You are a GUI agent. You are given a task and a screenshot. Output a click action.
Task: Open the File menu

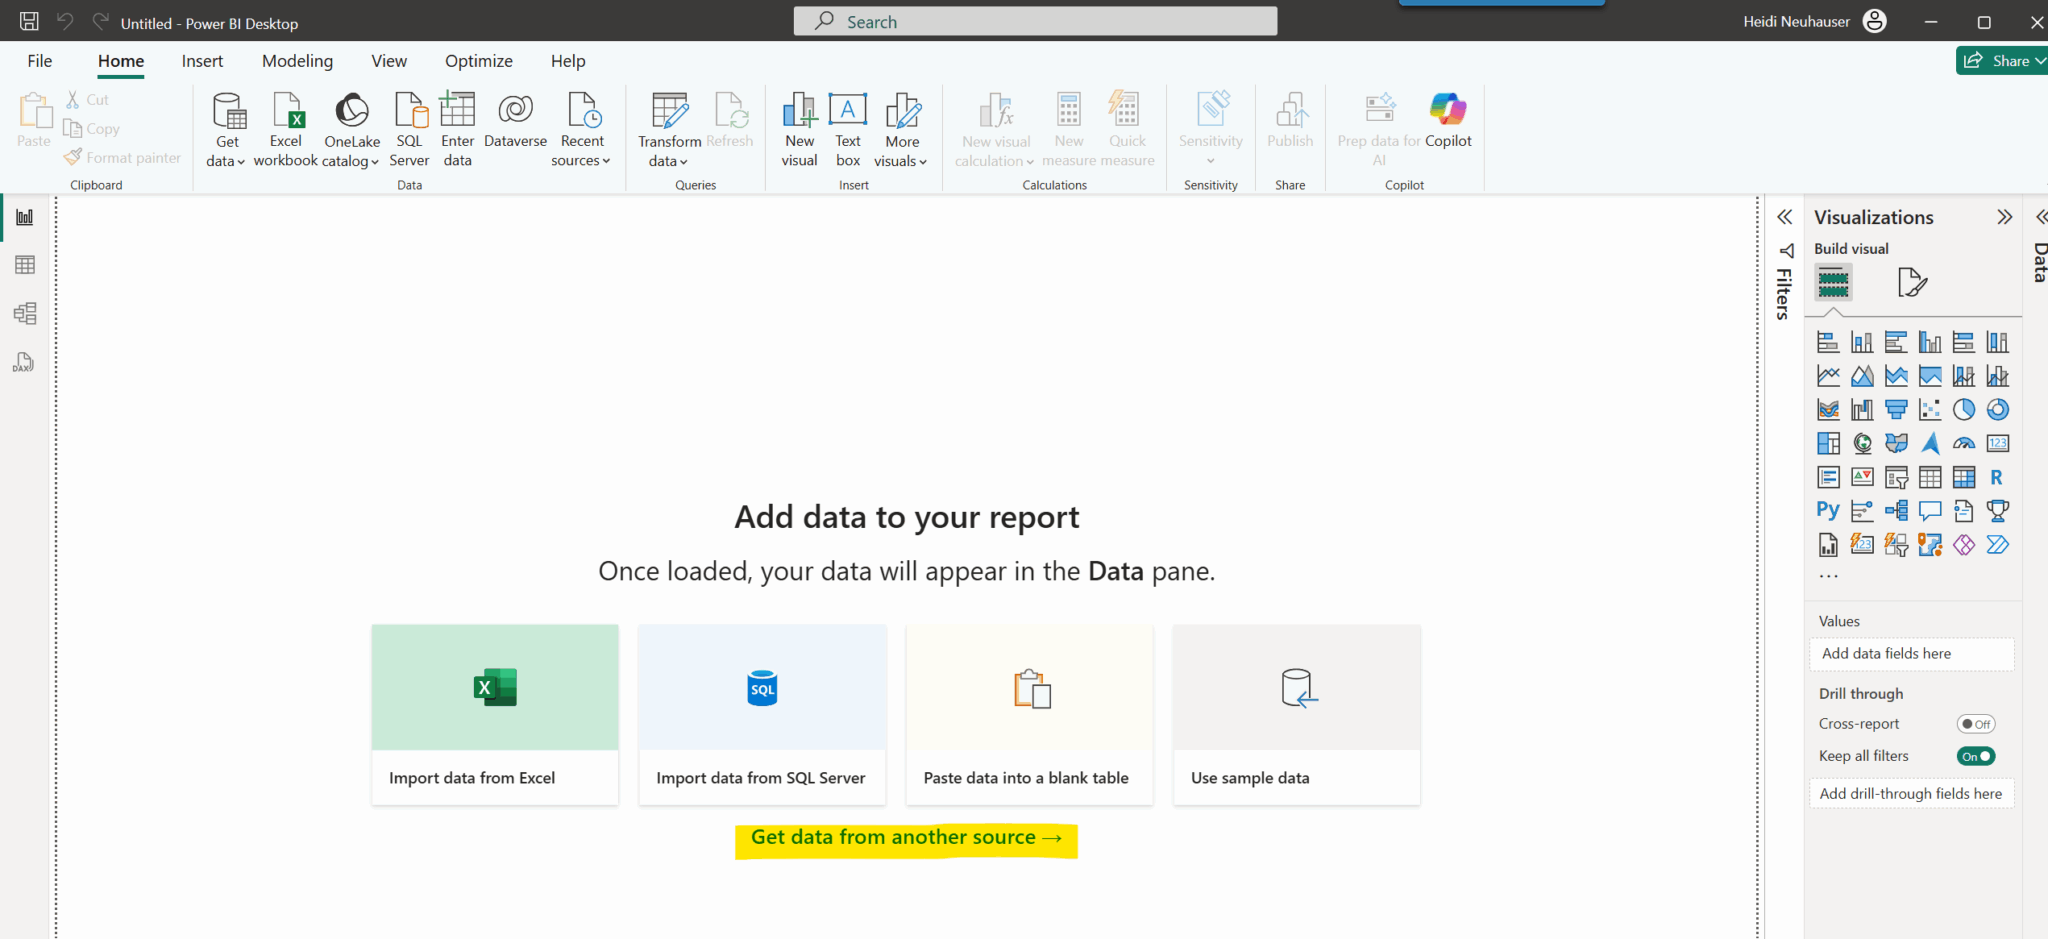pos(40,61)
